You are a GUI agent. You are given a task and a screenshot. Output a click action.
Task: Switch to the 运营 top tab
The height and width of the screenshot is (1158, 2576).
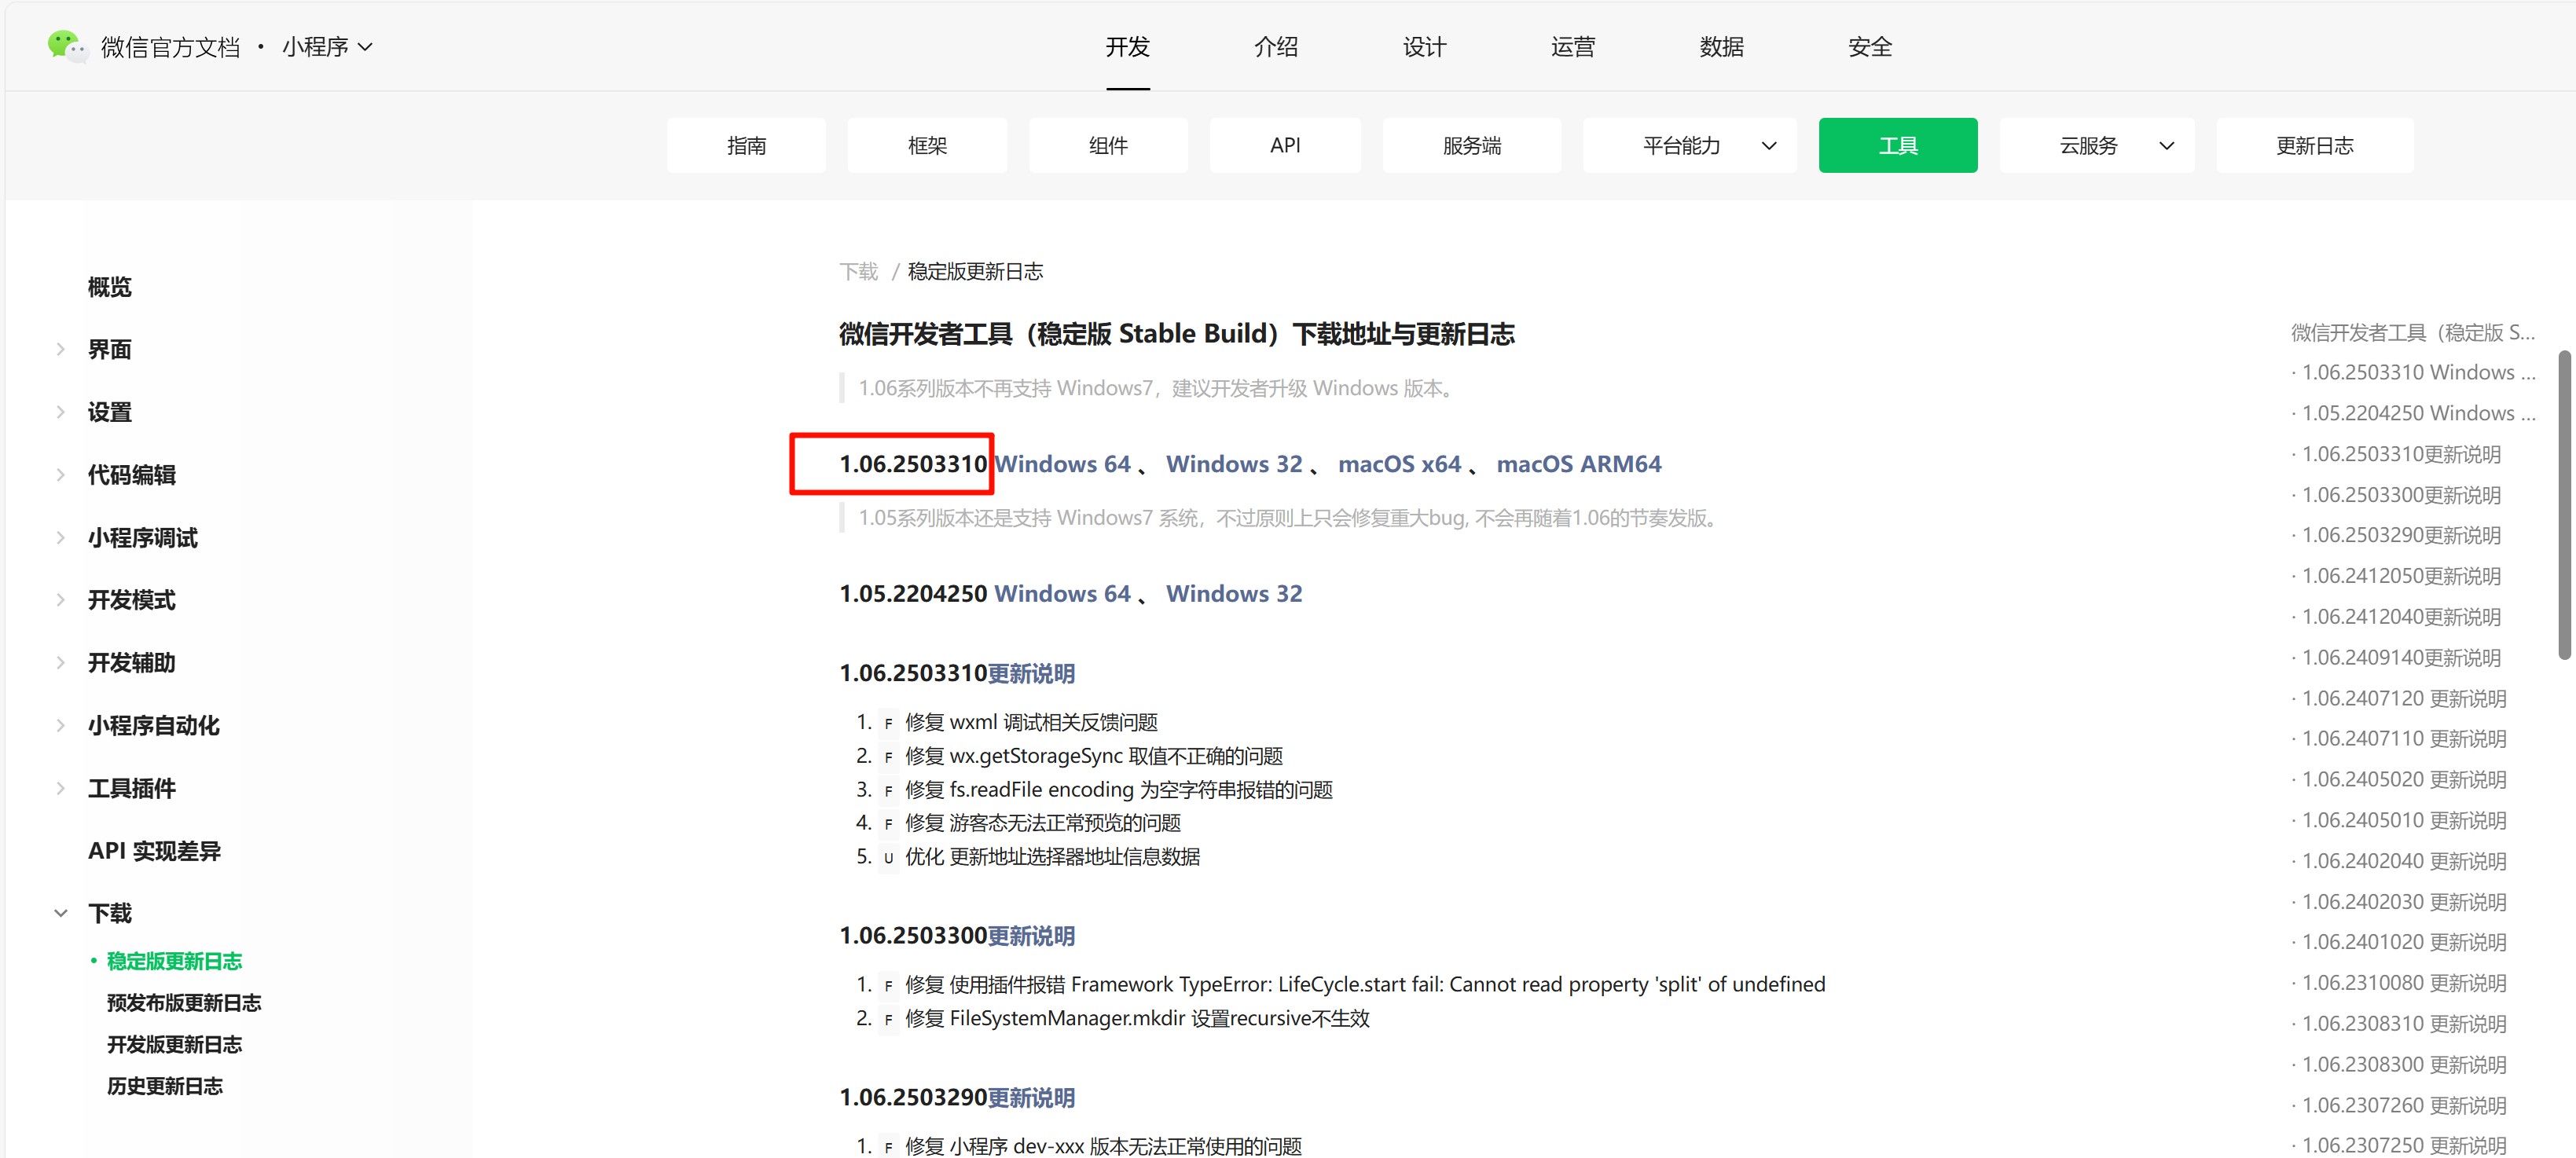point(1572,47)
